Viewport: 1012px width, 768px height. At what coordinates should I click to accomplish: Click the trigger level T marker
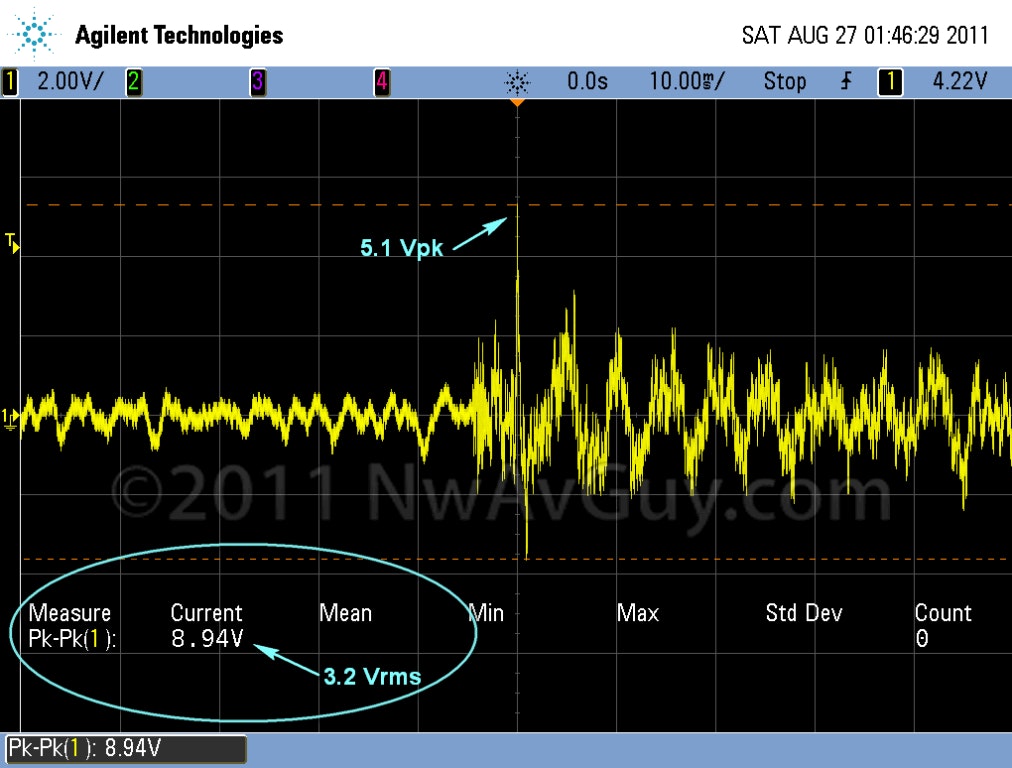pyautogui.click(x=12, y=241)
